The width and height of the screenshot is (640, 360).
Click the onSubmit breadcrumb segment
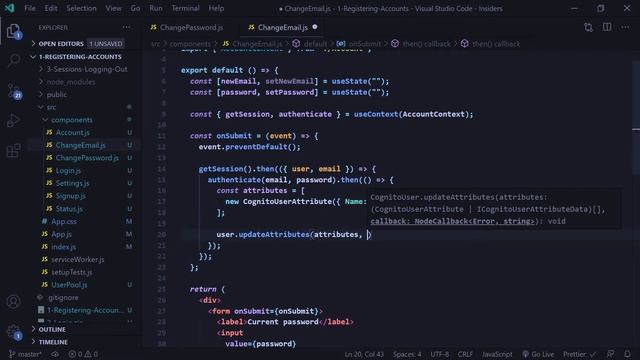click(x=364, y=44)
